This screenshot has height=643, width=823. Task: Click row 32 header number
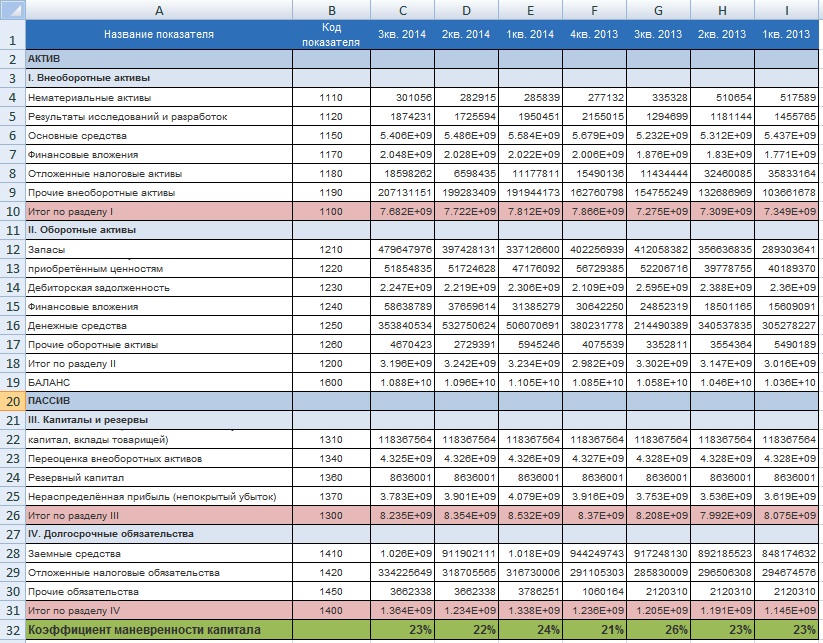(x=12, y=630)
